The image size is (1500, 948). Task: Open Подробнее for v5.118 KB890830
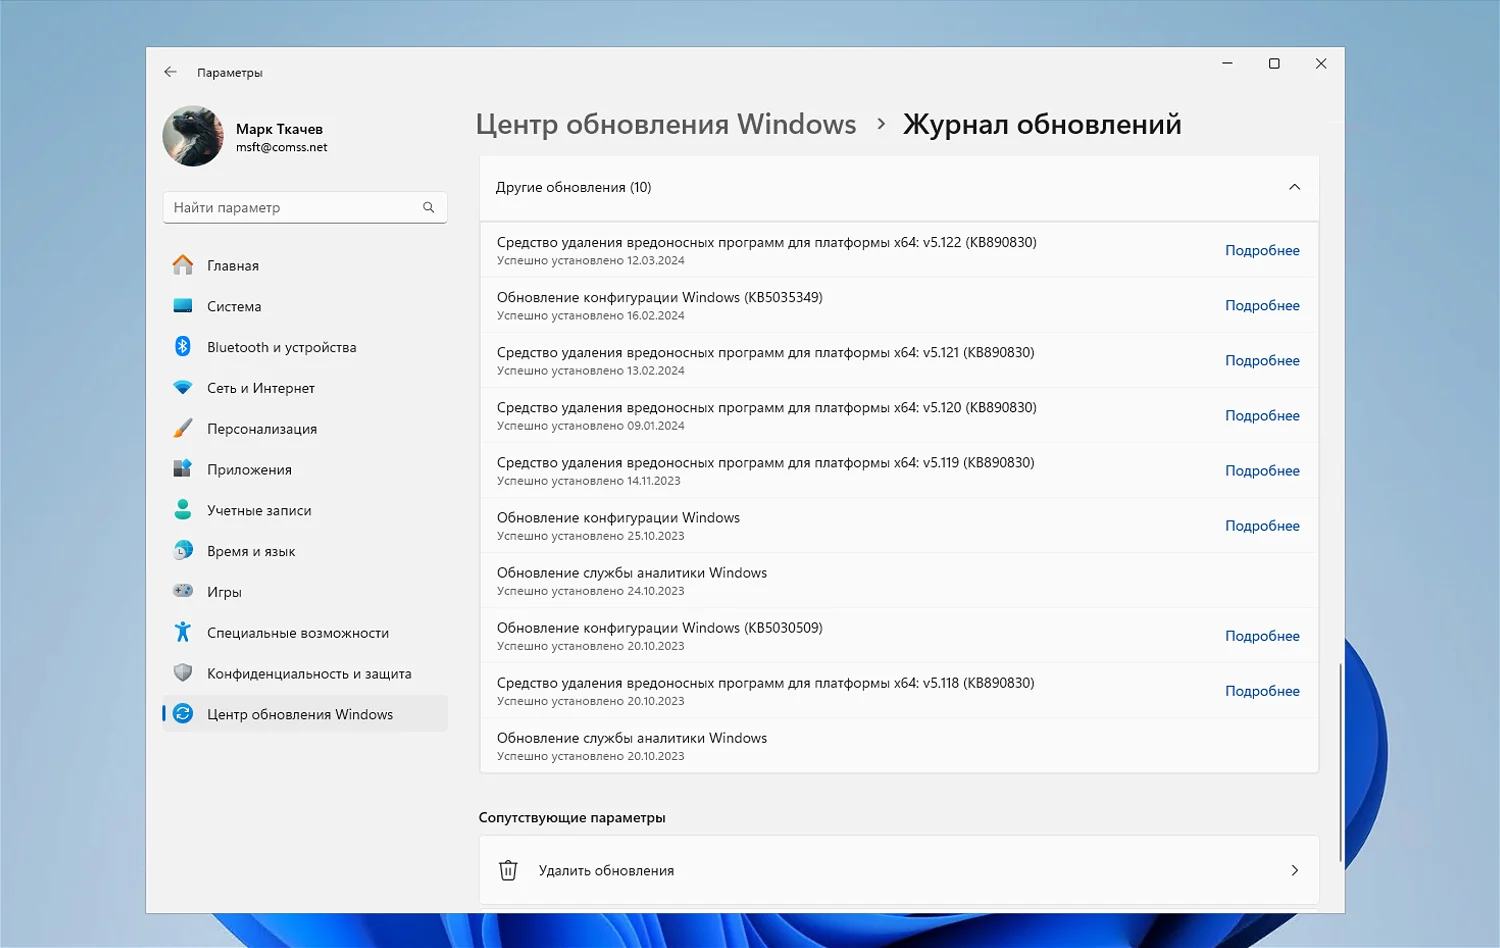pyautogui.click(x=1262, y=690)
